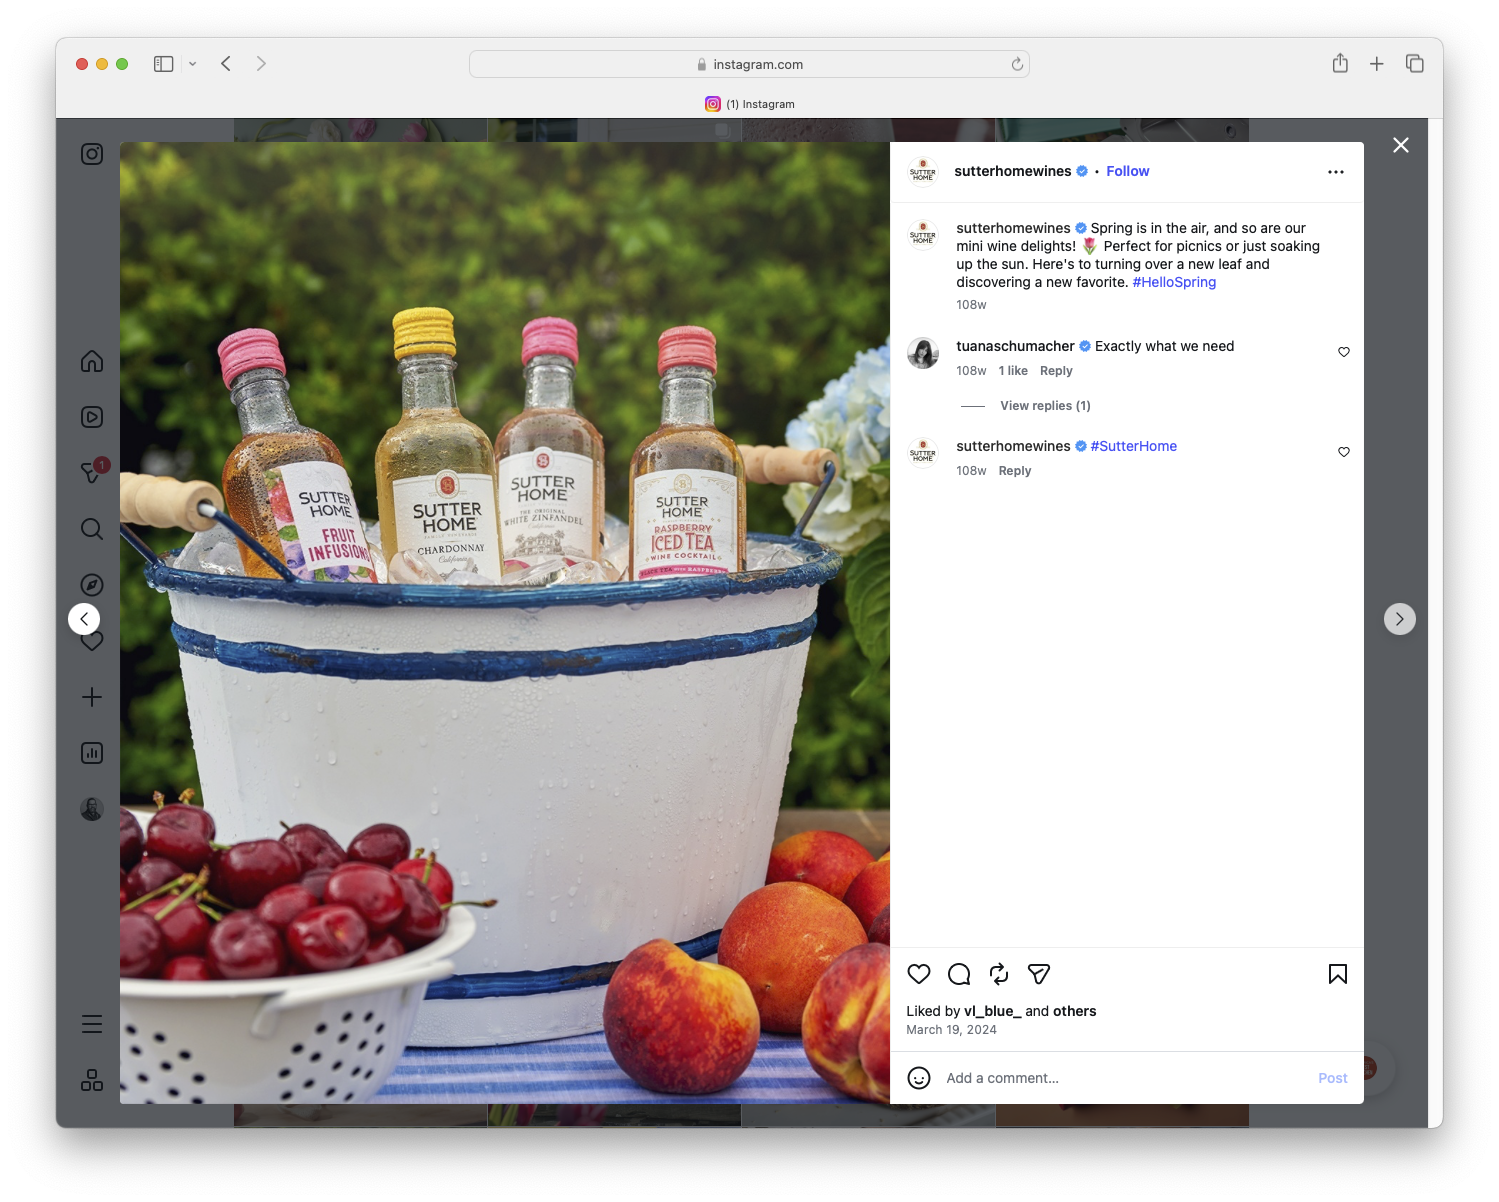1499x1202 pixels.
Task: Click the Add a comment field
Action: tap(1050, 1078)
